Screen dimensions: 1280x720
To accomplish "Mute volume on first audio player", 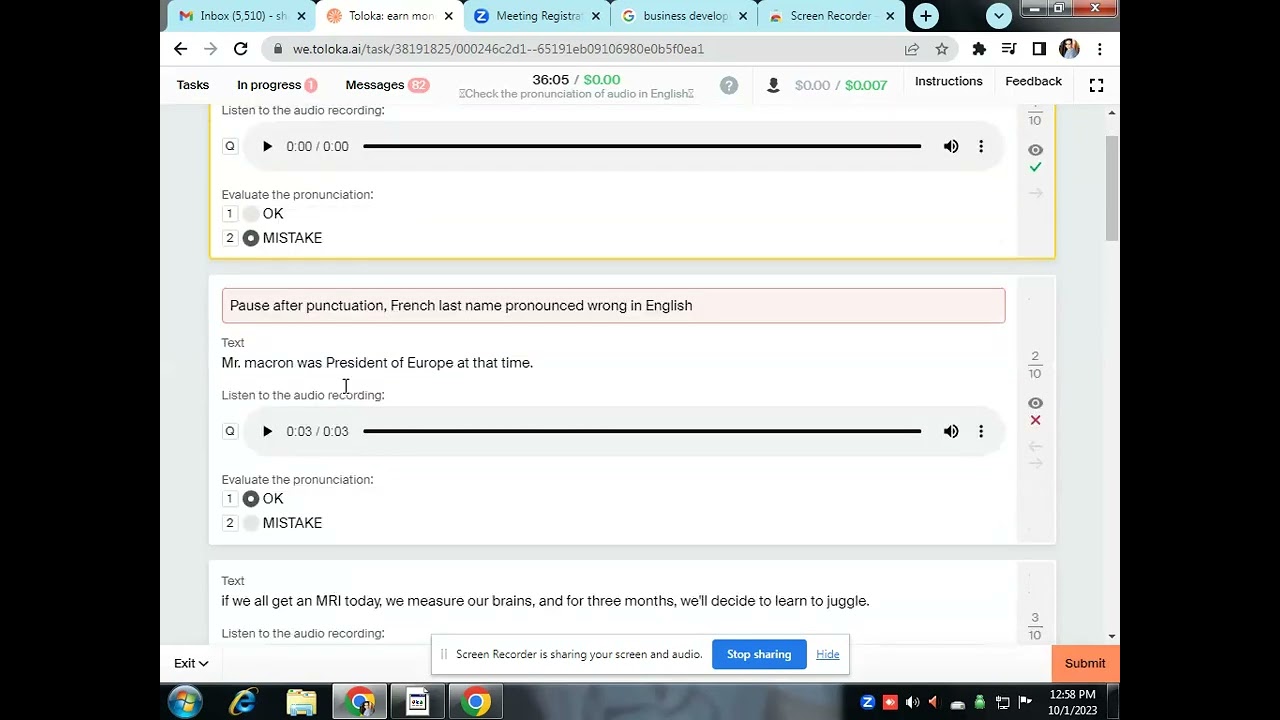I will tap(951, 146).
